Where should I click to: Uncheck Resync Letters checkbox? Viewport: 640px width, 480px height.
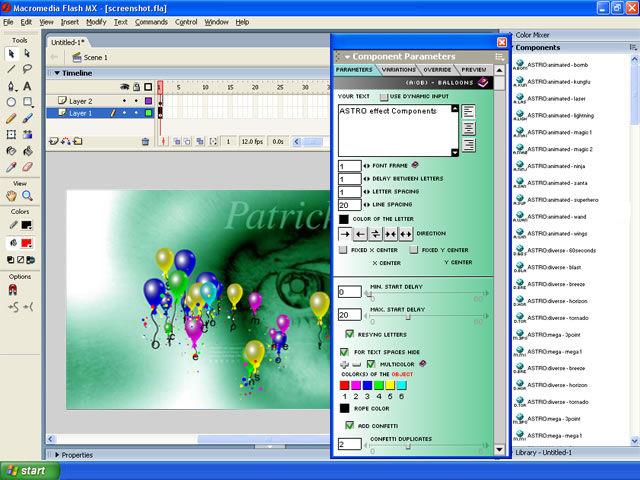[x=349, y=334]
